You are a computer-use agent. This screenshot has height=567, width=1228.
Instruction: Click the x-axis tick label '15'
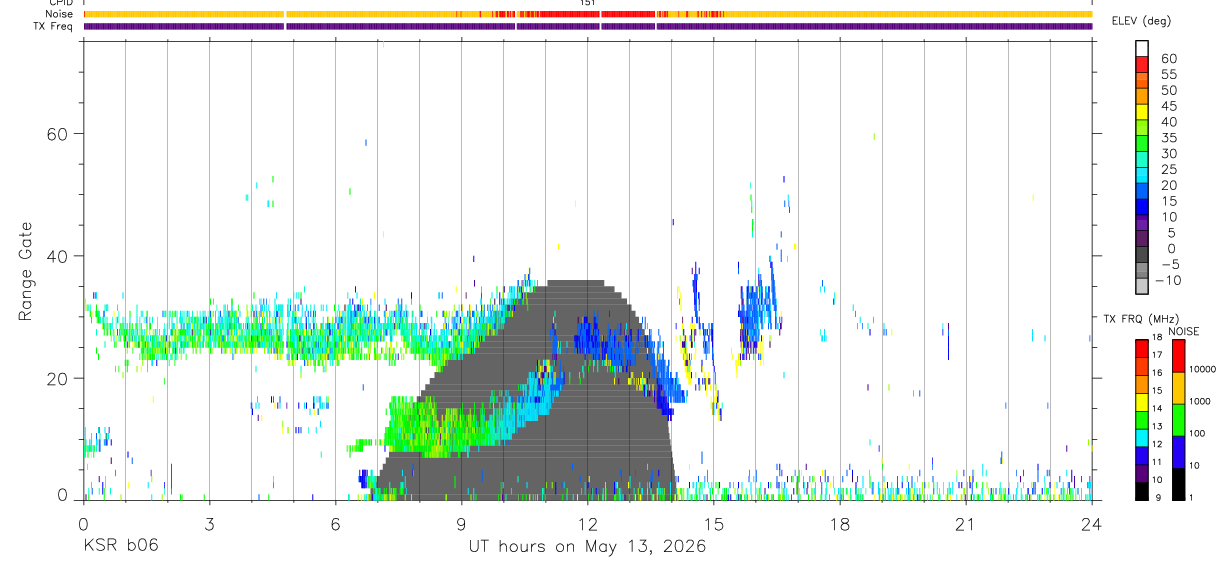click(713, 524)
